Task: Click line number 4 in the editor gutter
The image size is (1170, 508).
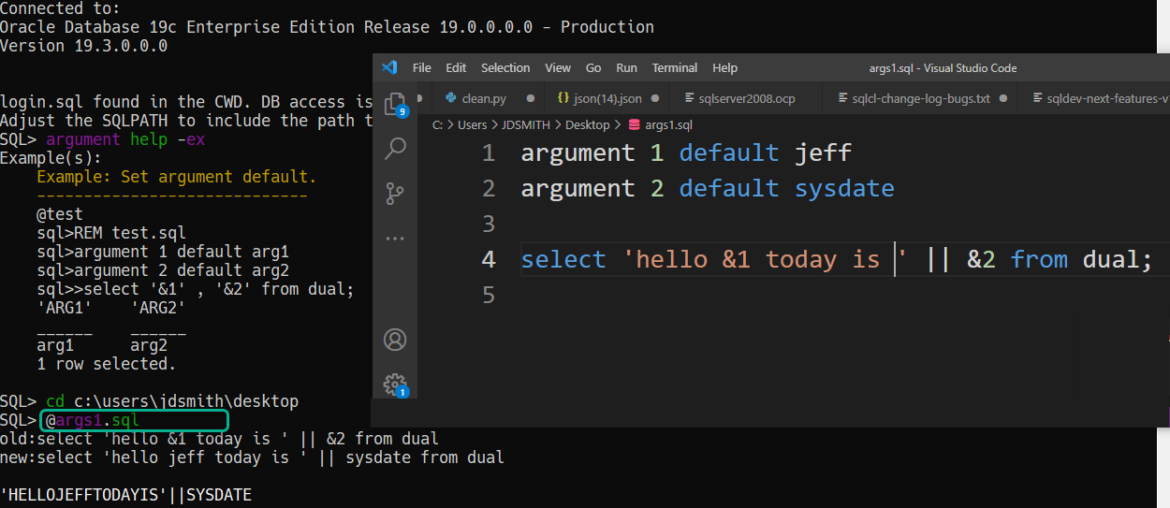Action: click(488, 260)
